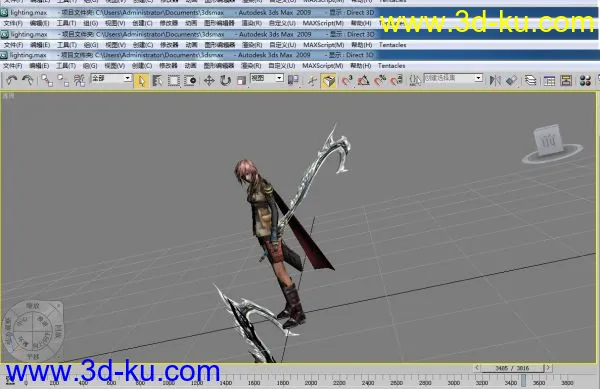Select the Select and Link tool

[x=47, y=80]
